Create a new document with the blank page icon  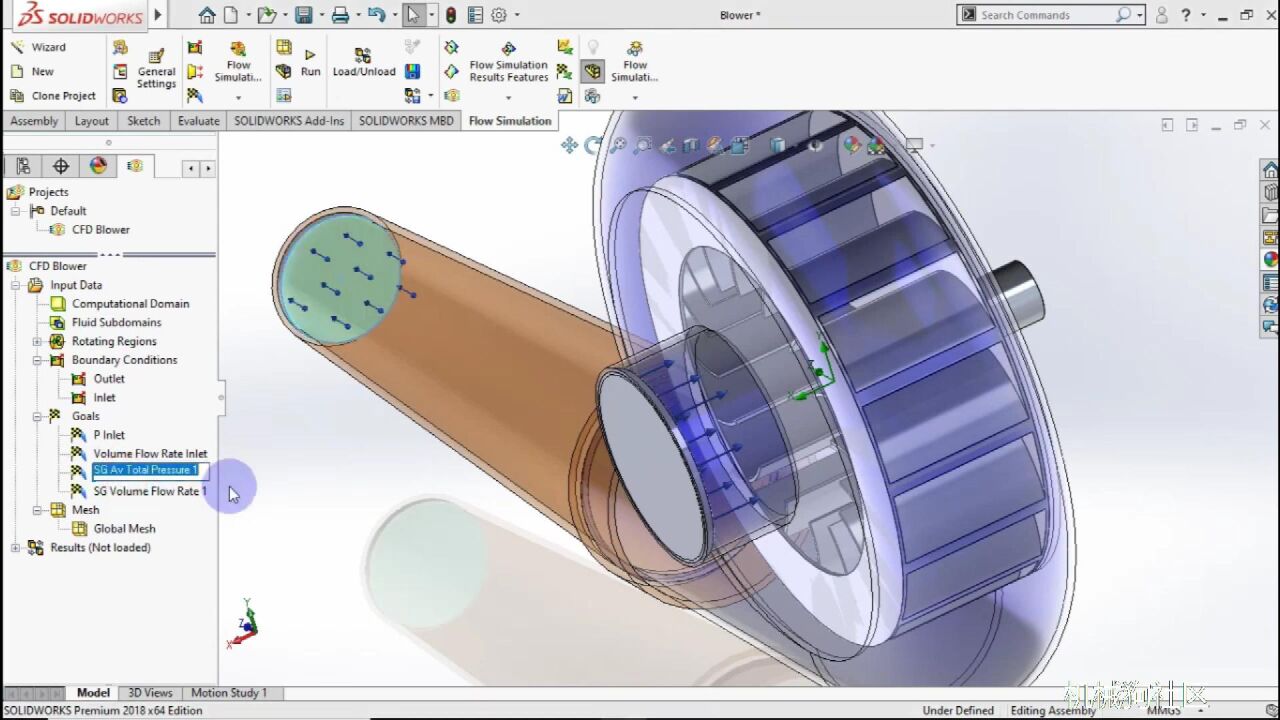point(231,15)
